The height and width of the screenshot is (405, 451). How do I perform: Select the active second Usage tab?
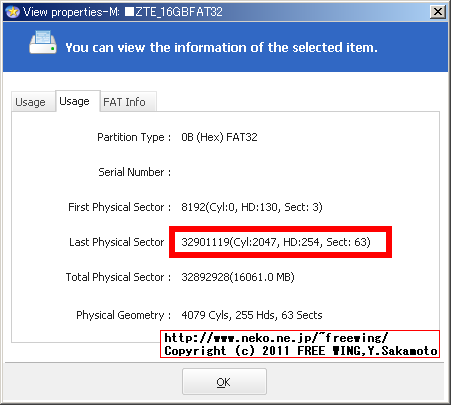78,101
